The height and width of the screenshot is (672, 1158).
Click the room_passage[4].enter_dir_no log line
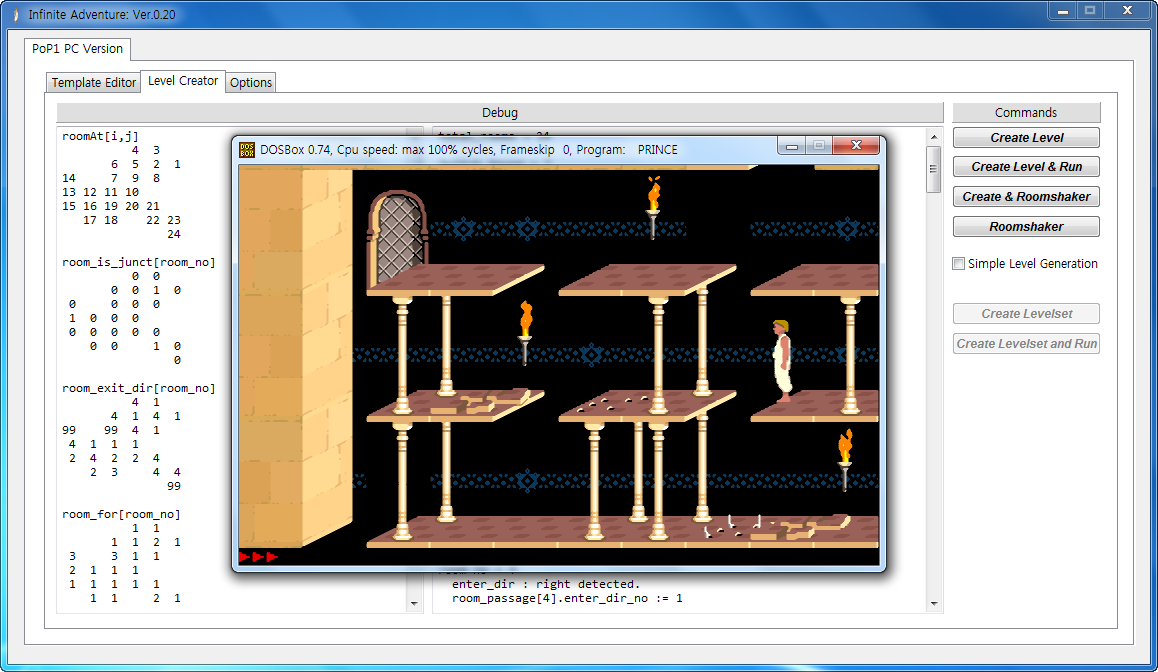567,598
